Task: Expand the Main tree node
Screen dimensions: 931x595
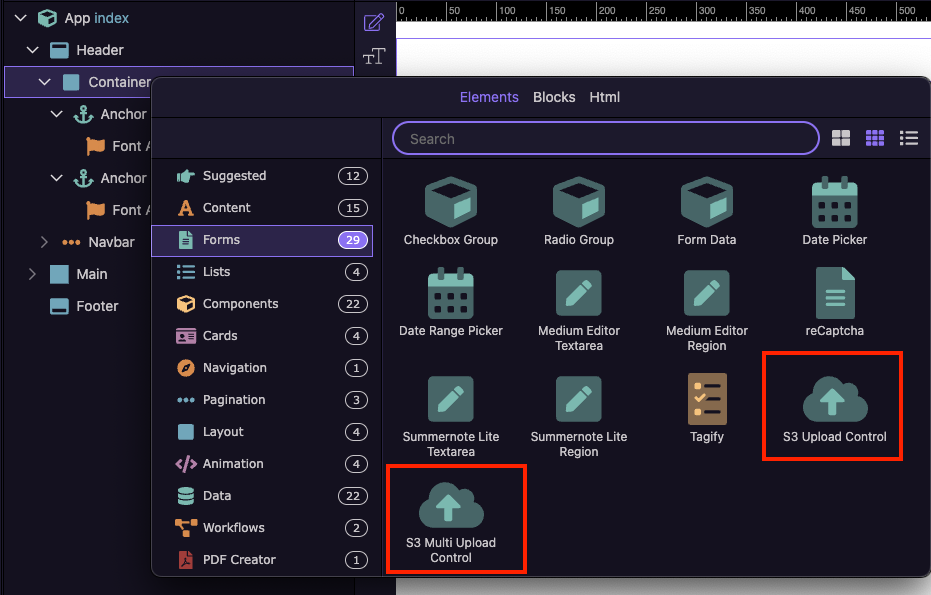Action: coord(32,274)
